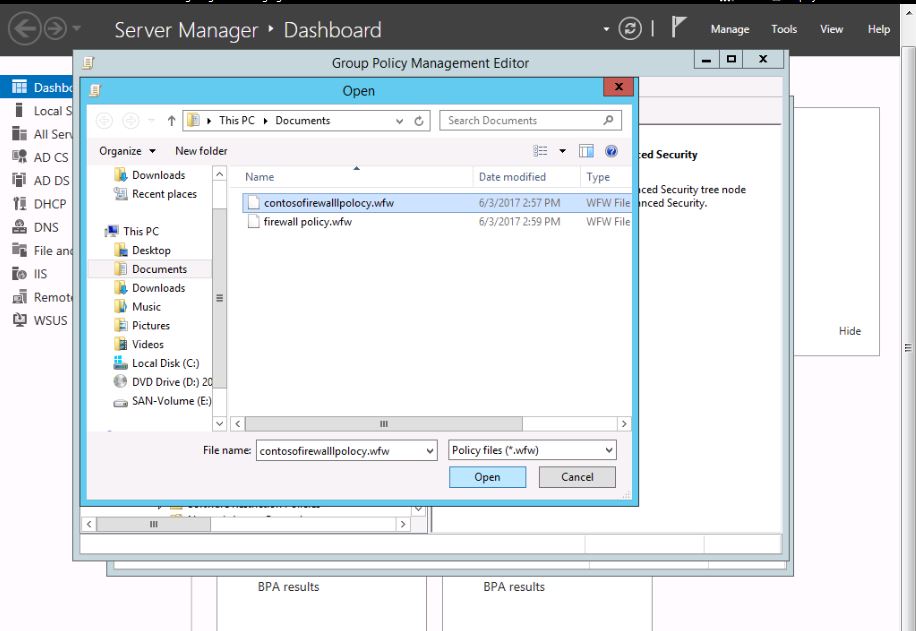Click This PC in the address bar
916x631 pixels.
[x=237, y=120]
